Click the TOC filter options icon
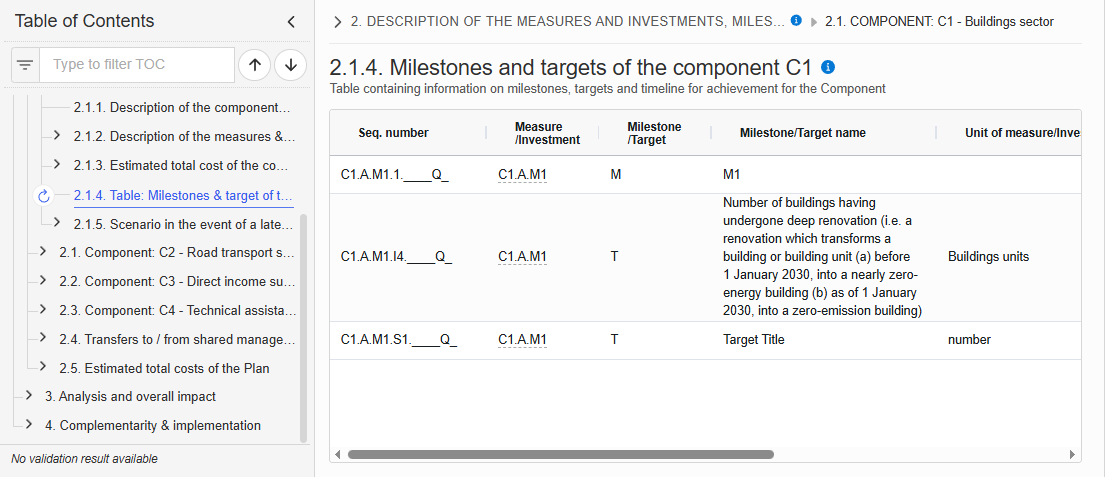Screen dimensions: 1105x477 pos(25,65)
